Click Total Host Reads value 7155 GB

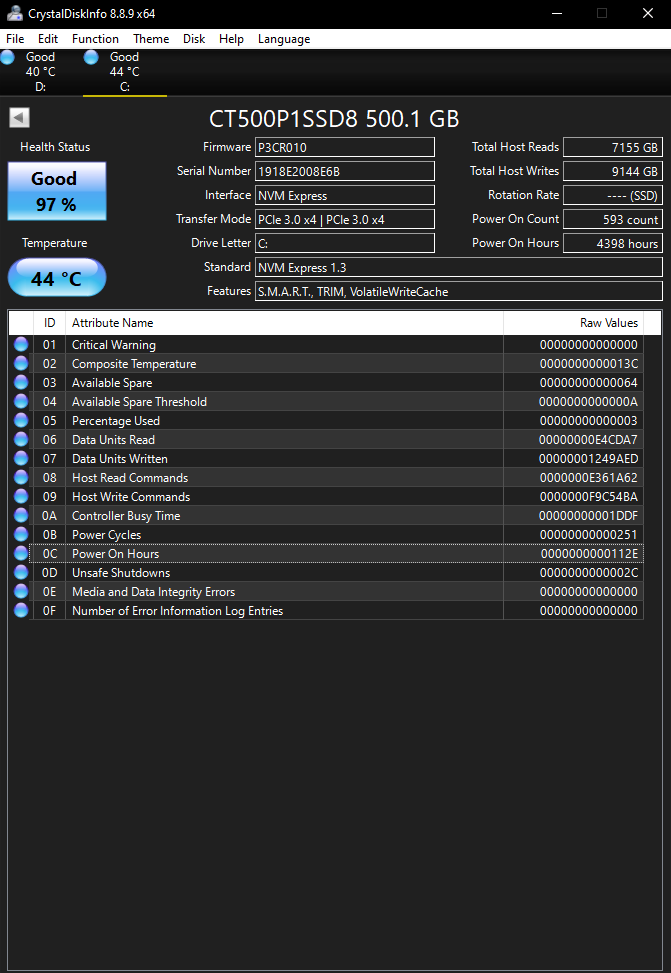[x=613, y=147]
